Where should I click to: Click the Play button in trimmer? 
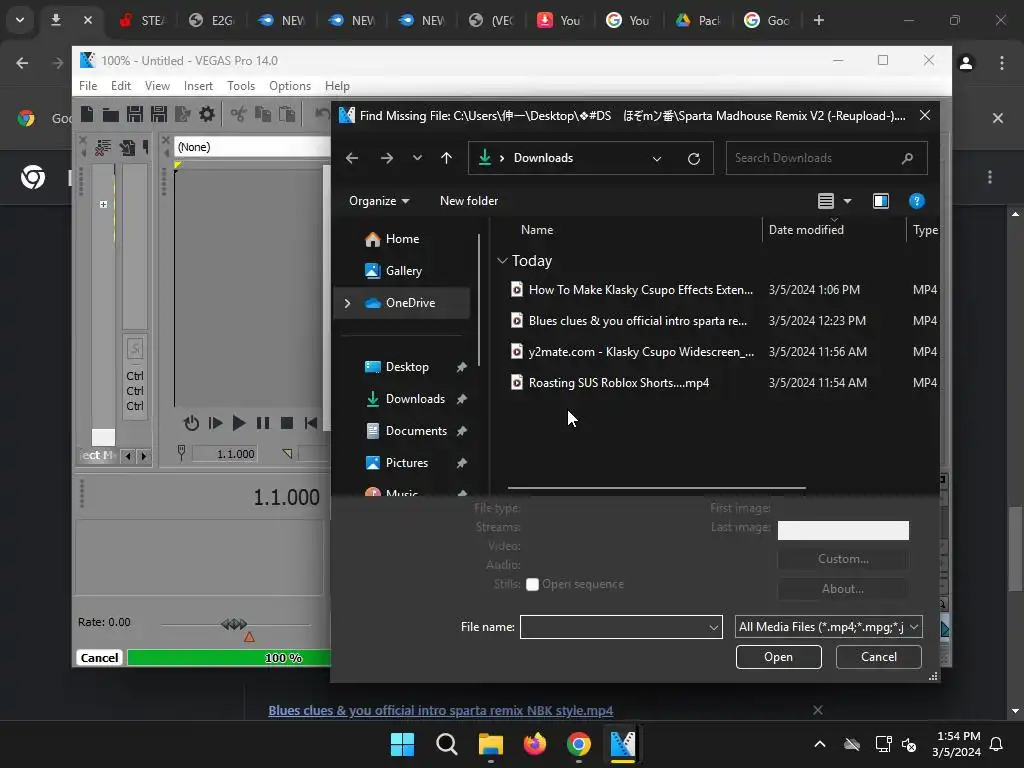pyautogui.click(x=239, y=423)
